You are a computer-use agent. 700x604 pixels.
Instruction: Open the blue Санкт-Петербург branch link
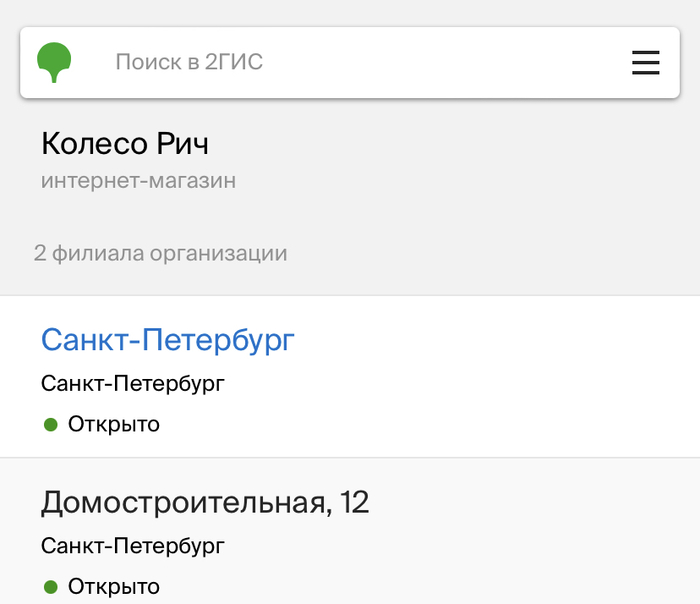(168, 340)
